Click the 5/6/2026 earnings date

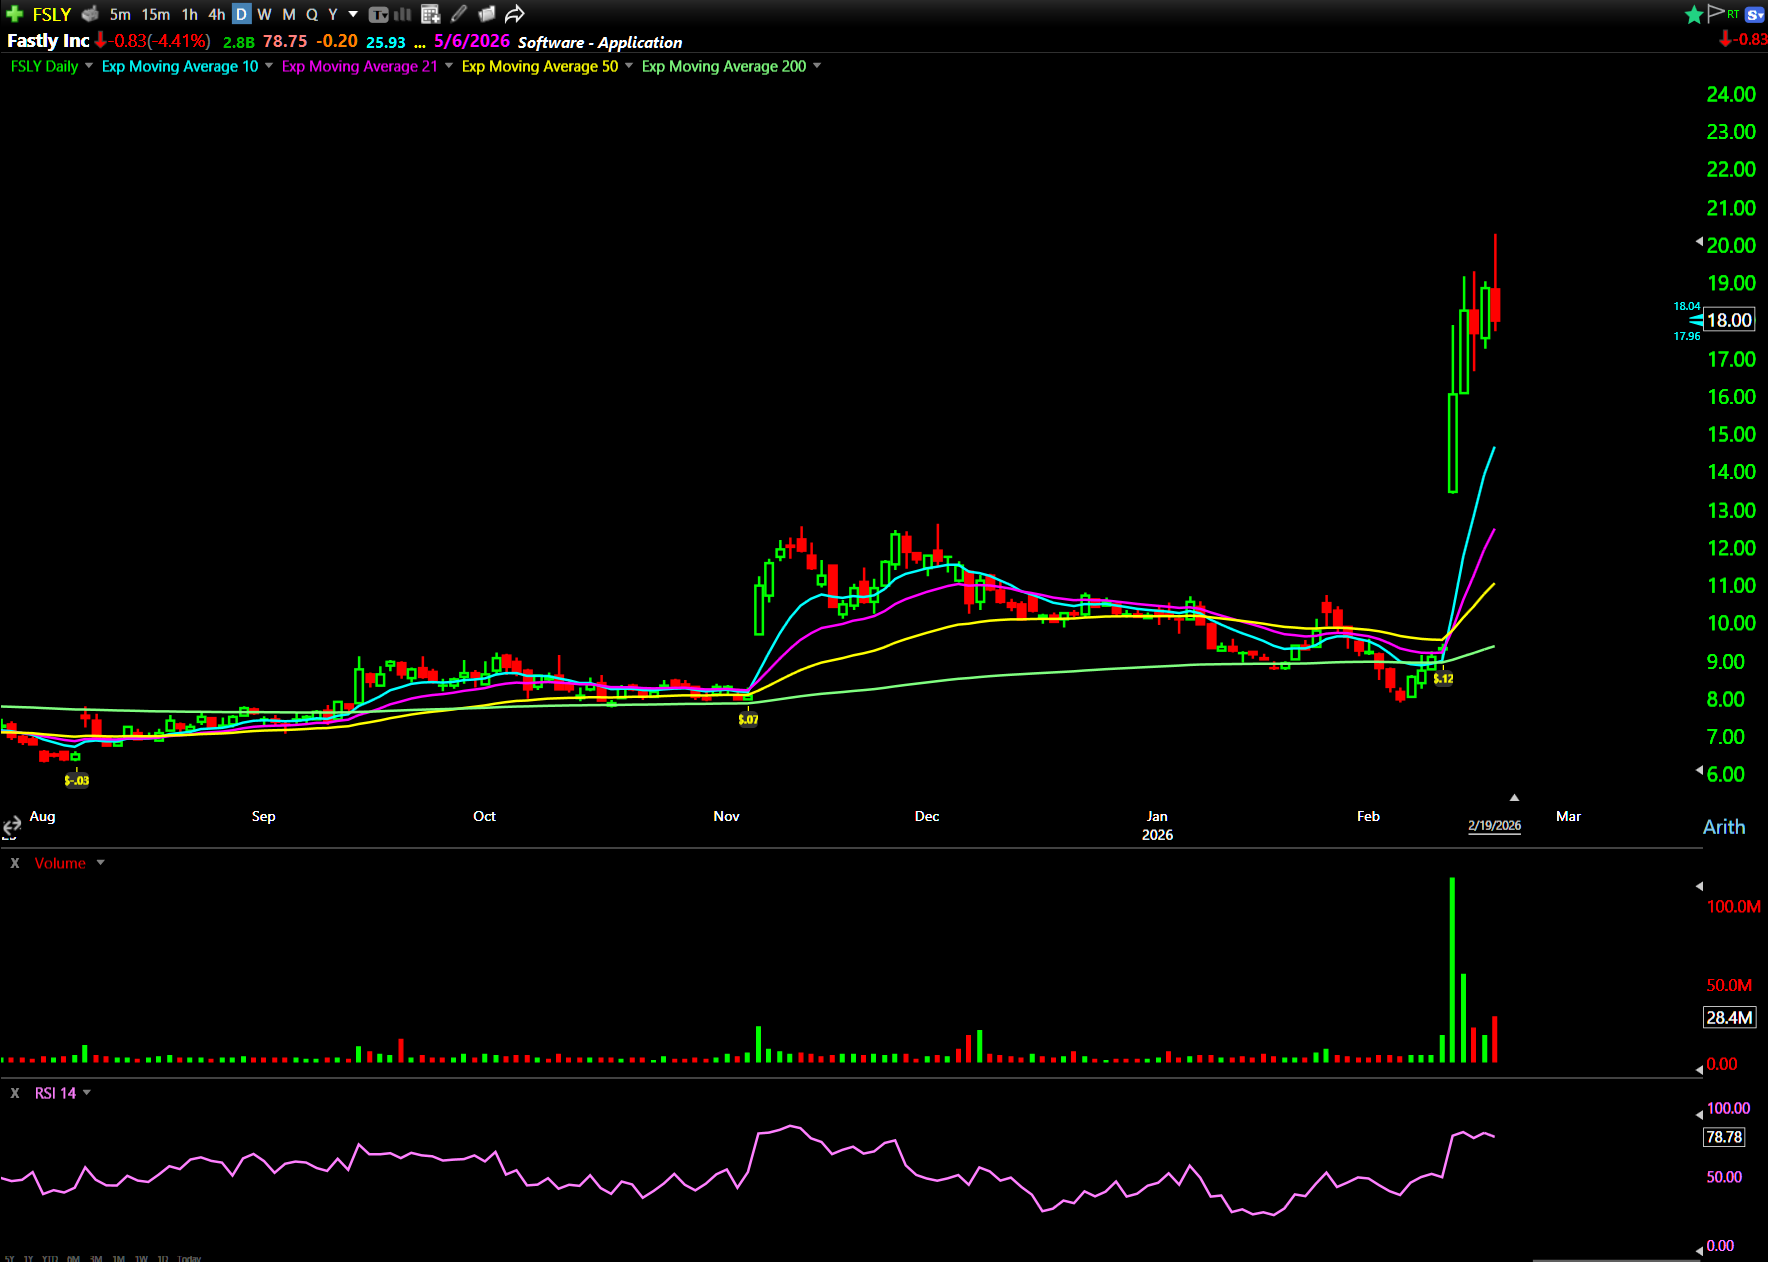tap(471, 41)
